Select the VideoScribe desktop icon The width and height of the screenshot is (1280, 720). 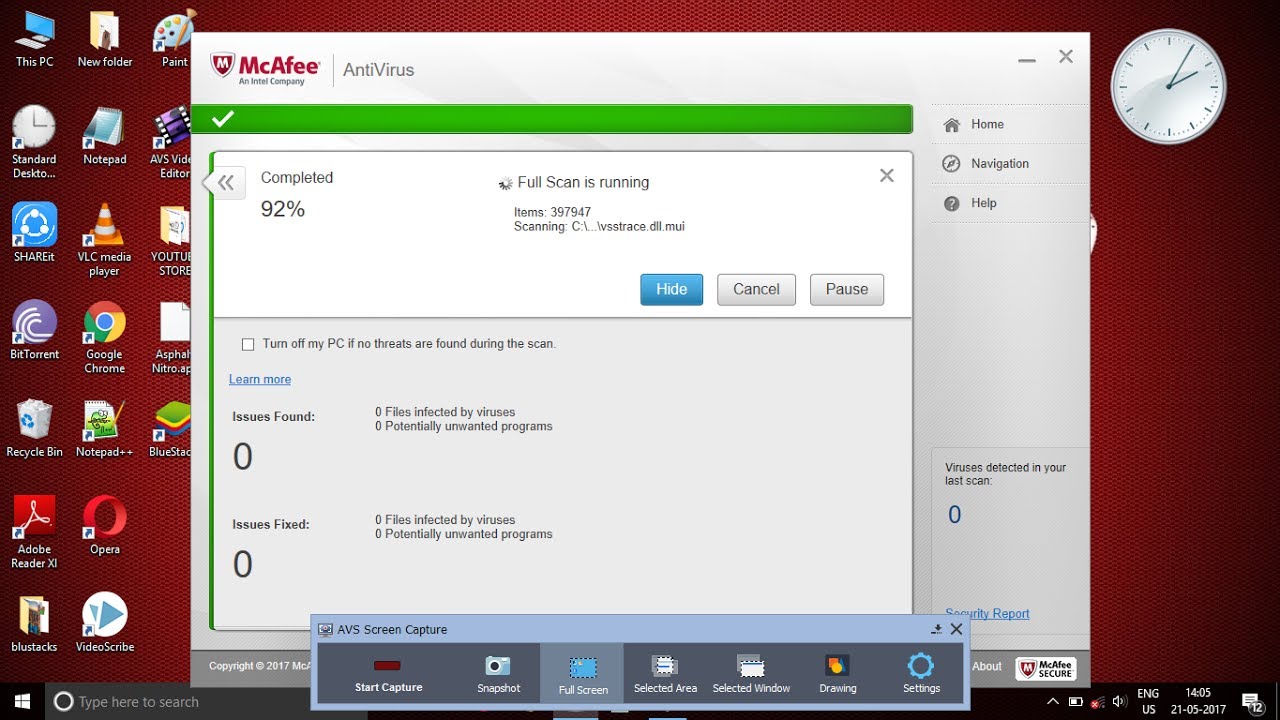(x=104, y=622)
